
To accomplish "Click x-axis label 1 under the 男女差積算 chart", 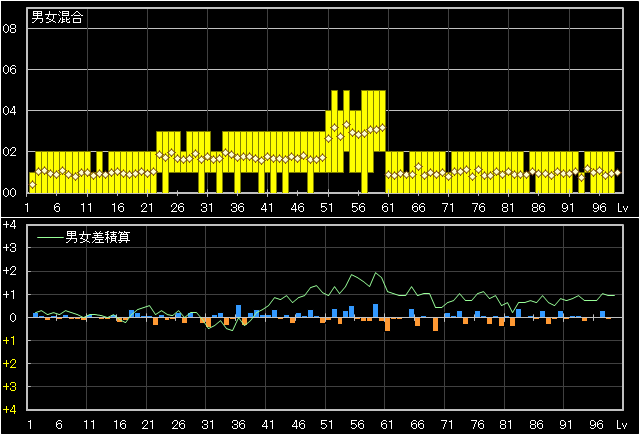I will click(30, 425).
